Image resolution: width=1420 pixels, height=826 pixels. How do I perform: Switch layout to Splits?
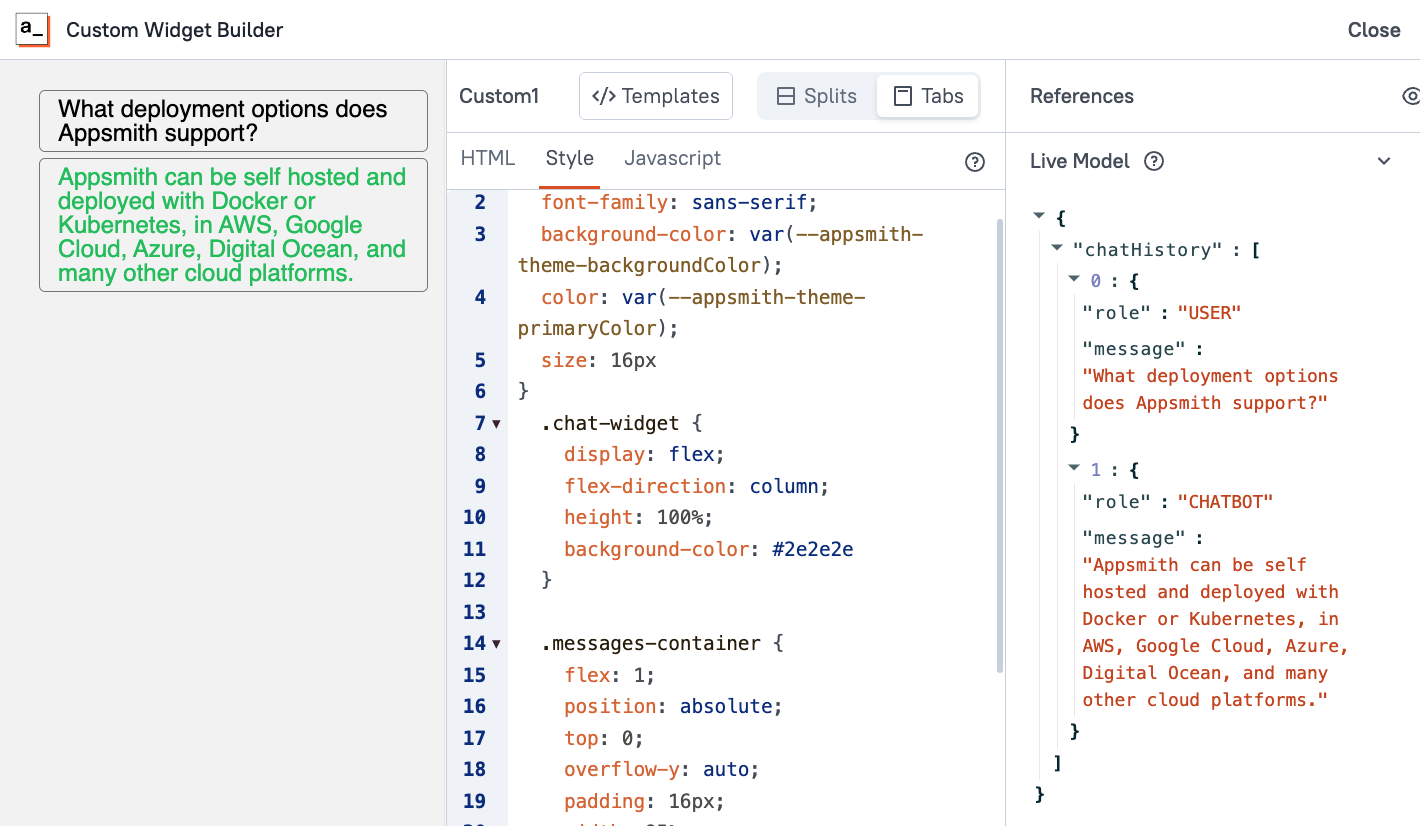[817, 96]
